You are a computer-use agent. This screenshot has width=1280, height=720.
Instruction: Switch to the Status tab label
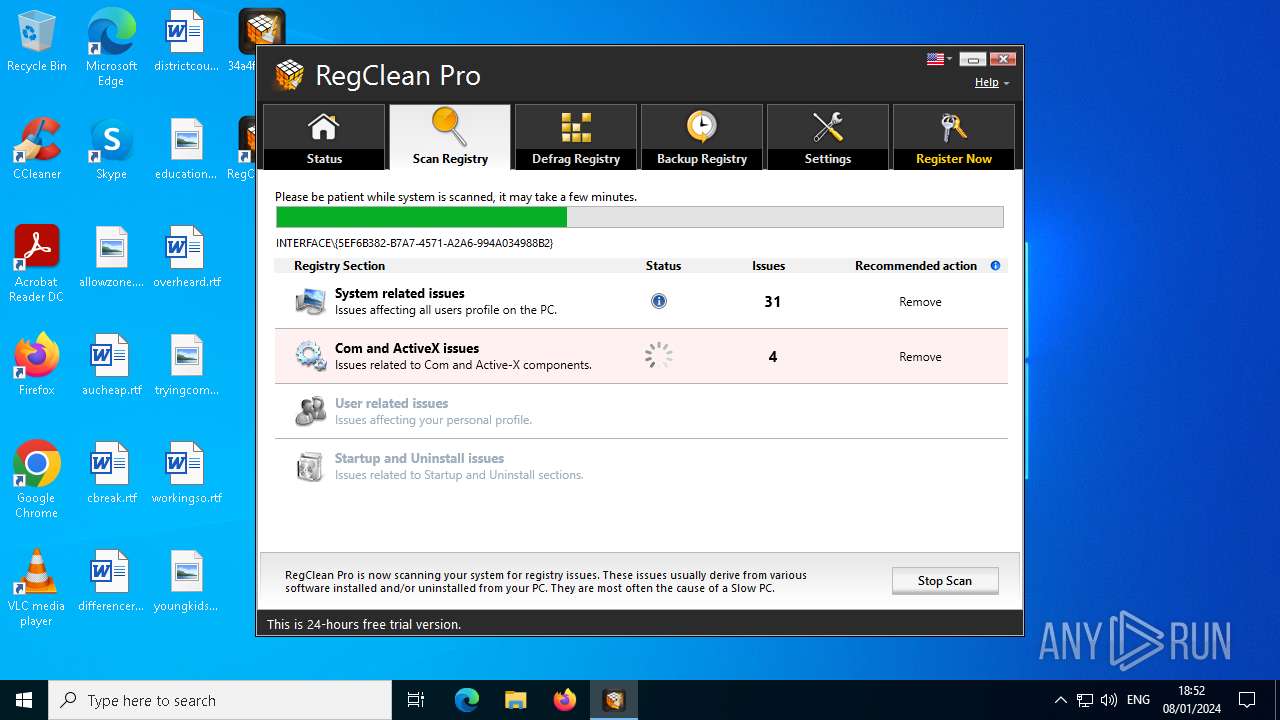tap(324, 159)
